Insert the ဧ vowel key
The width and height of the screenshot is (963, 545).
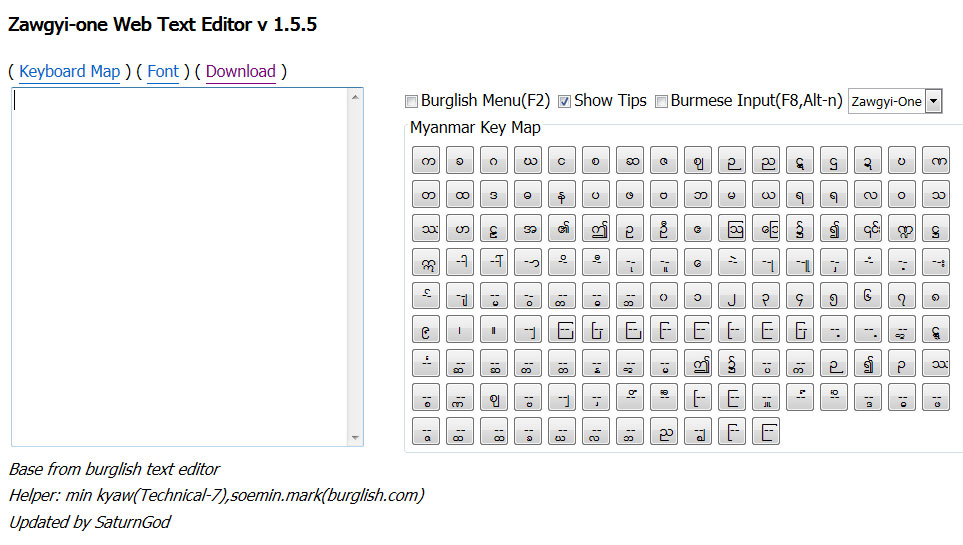(698, 229)
